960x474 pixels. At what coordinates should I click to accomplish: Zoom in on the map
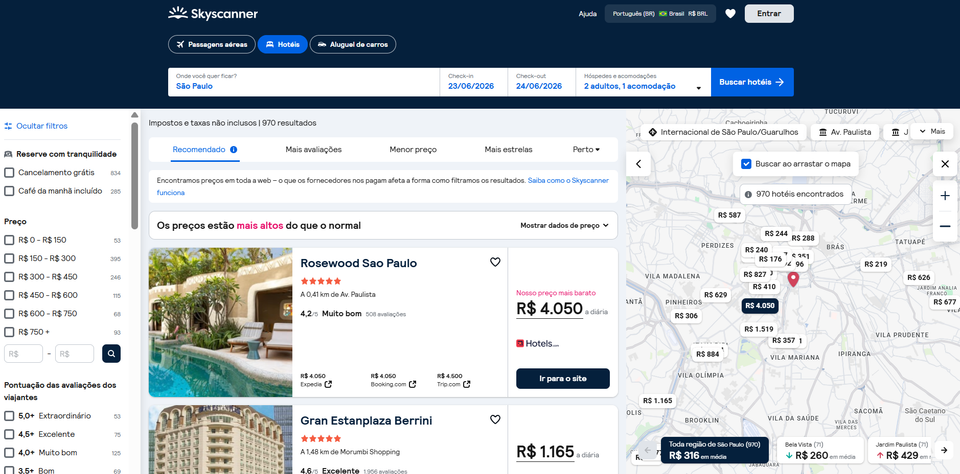click(x=945, y=196)
